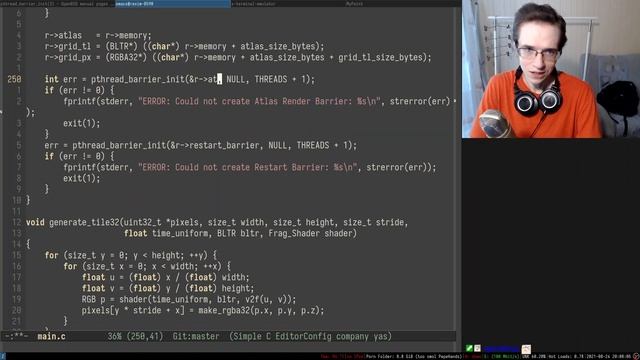The height and width of the screenshot is (360, 640).
Task: Click 'RGBA32*' cast on the grid_px line
Action: coord(126,58)
